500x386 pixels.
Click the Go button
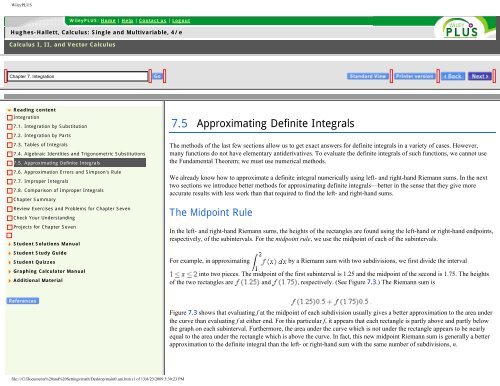click(x=157, y=76)
